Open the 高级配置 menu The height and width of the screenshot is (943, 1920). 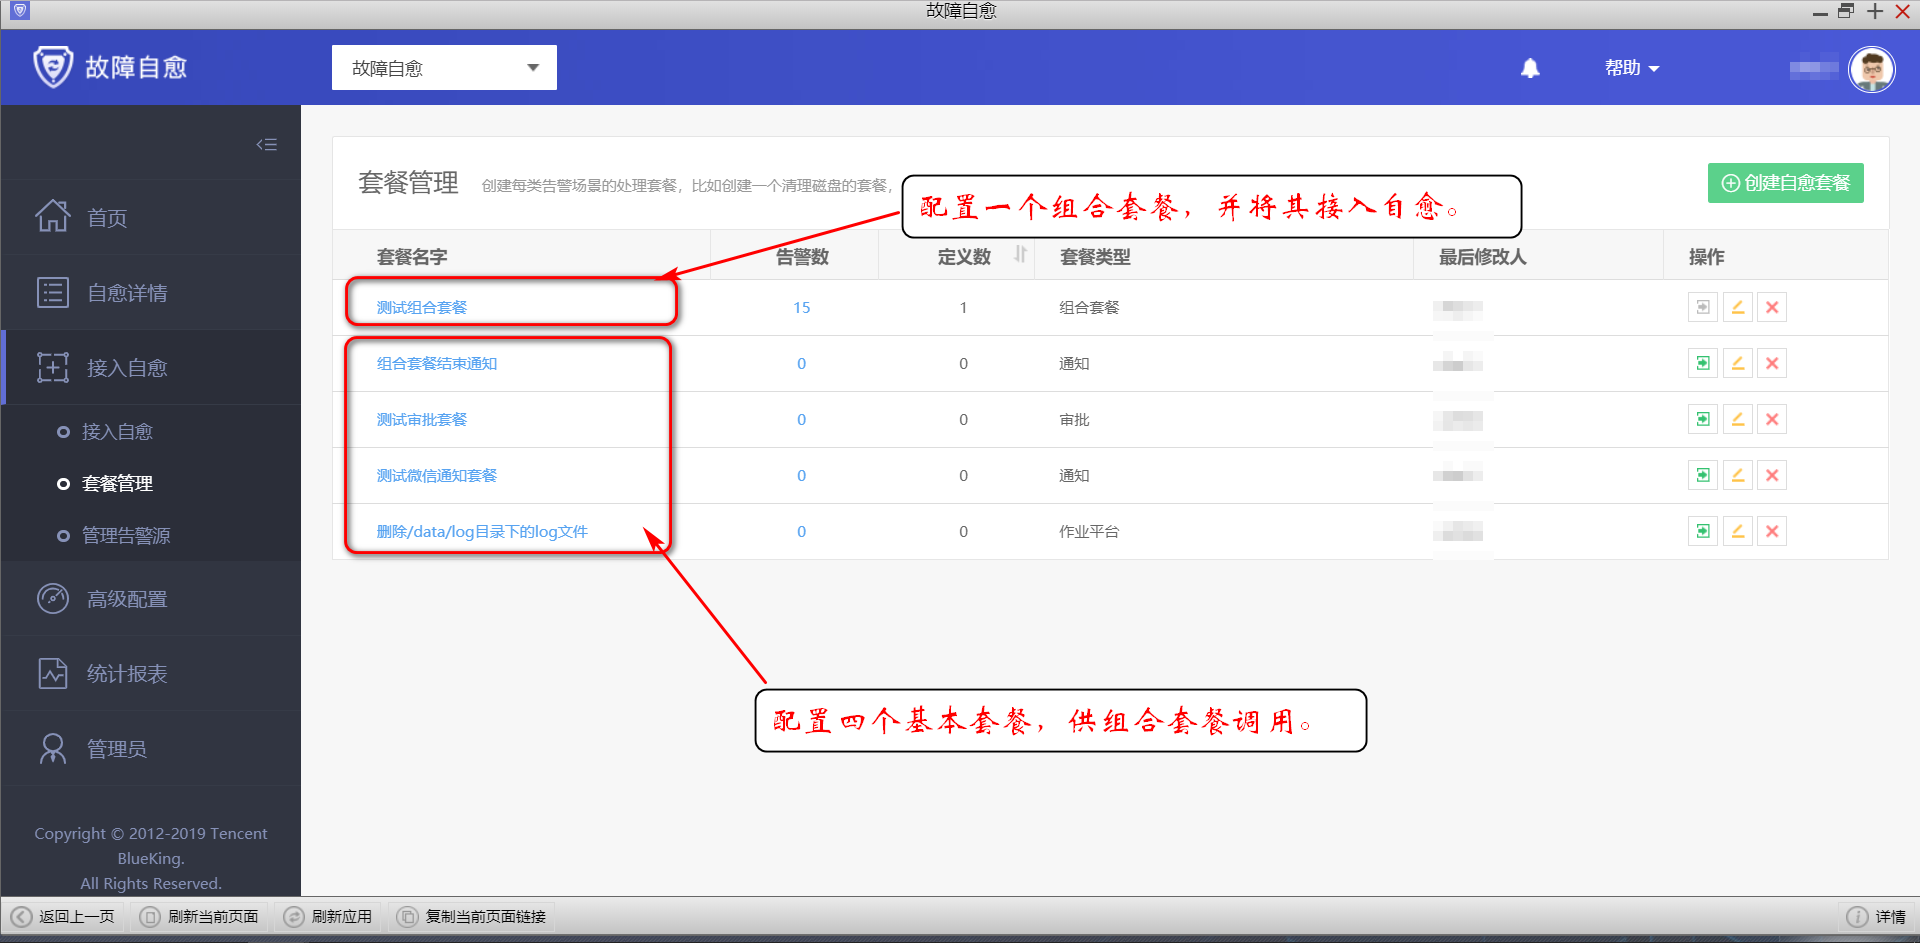click(x=151, y=598)
